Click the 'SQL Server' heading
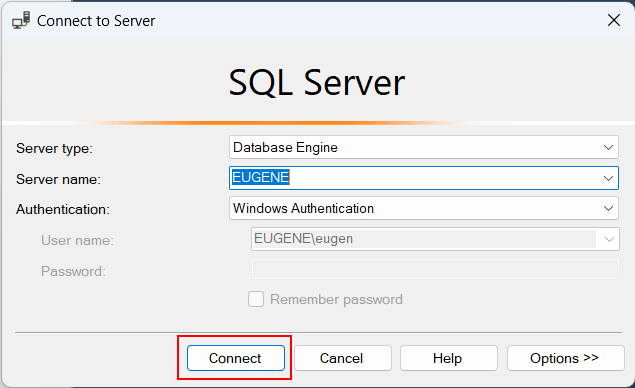635x388 pixels. pyautogui.click(x=317, y=83)
